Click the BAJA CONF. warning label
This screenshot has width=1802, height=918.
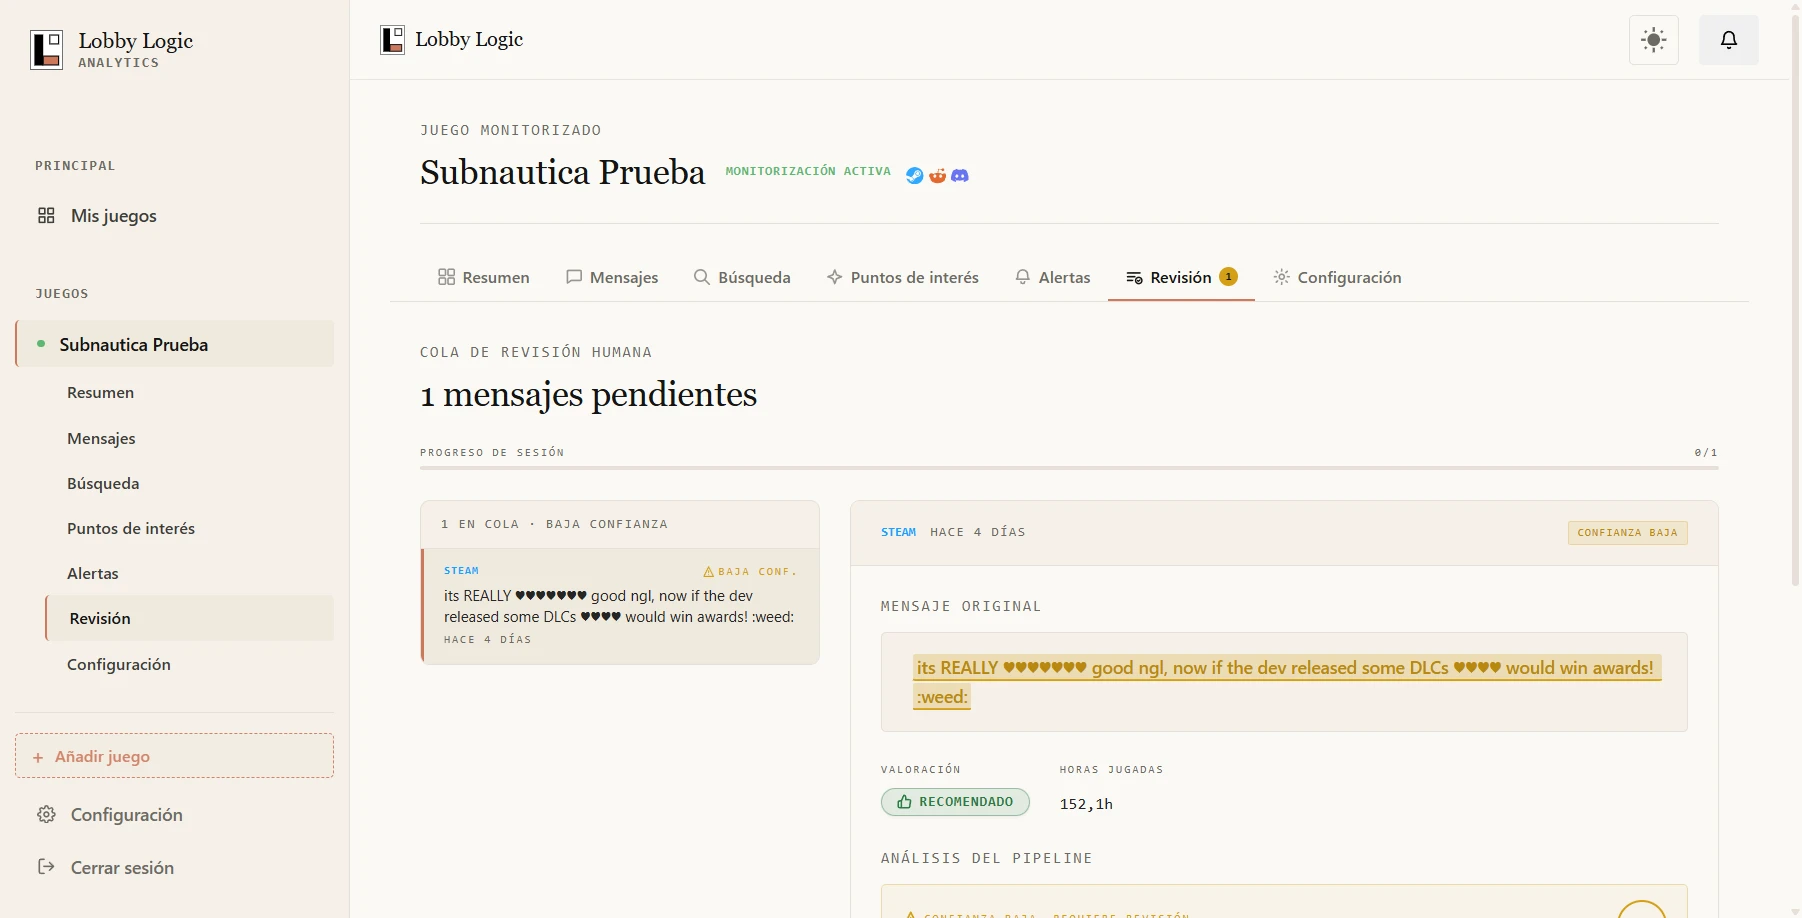[750, 572]
